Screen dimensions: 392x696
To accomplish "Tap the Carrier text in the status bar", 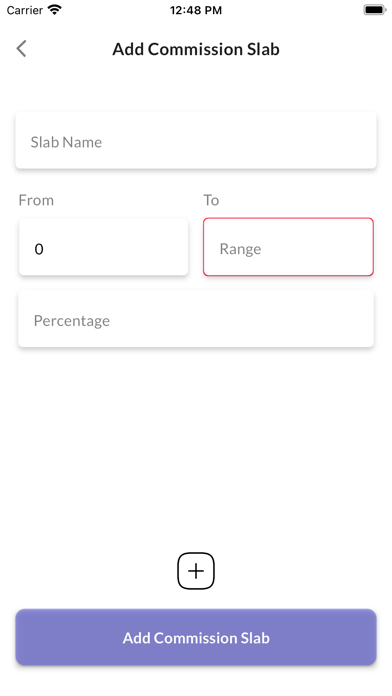I will click(25, 10).
